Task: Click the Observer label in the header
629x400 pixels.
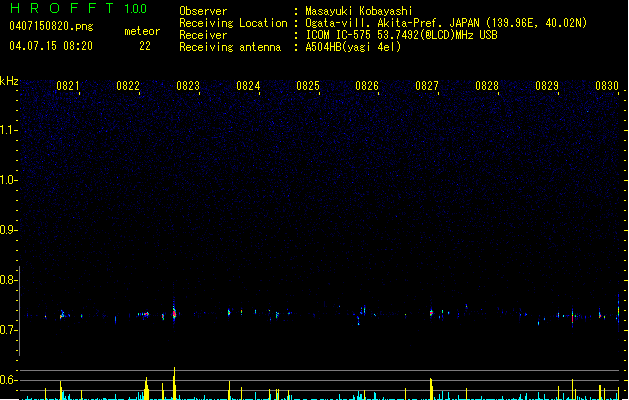Action: (x=203, y=11)
